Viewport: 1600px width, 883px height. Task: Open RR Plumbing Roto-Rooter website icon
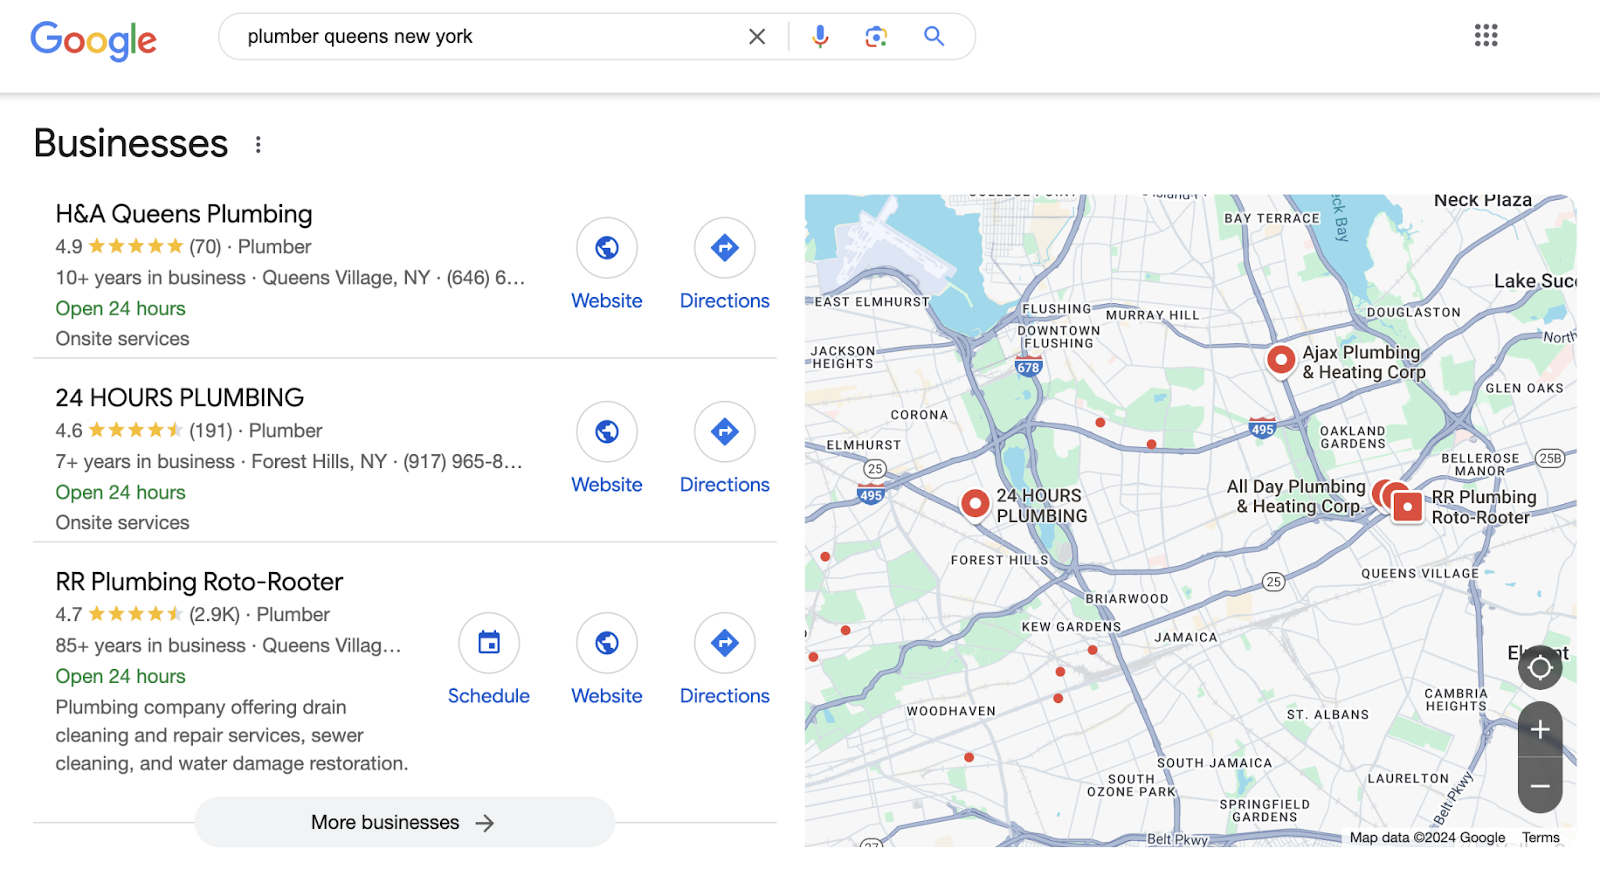click(x=607, y=643)
